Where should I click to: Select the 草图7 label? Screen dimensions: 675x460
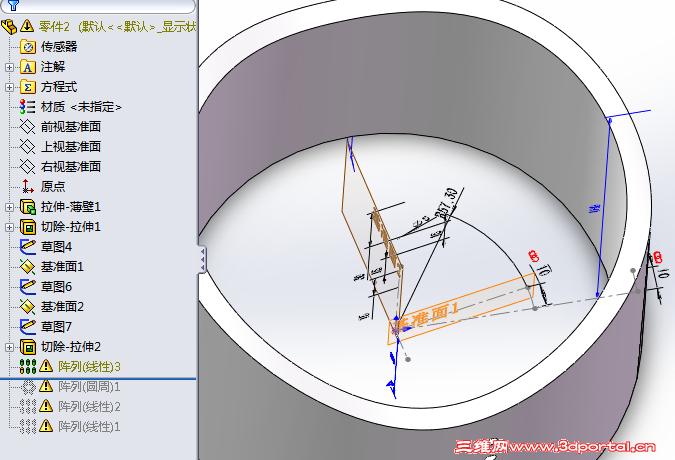[56, 327]
